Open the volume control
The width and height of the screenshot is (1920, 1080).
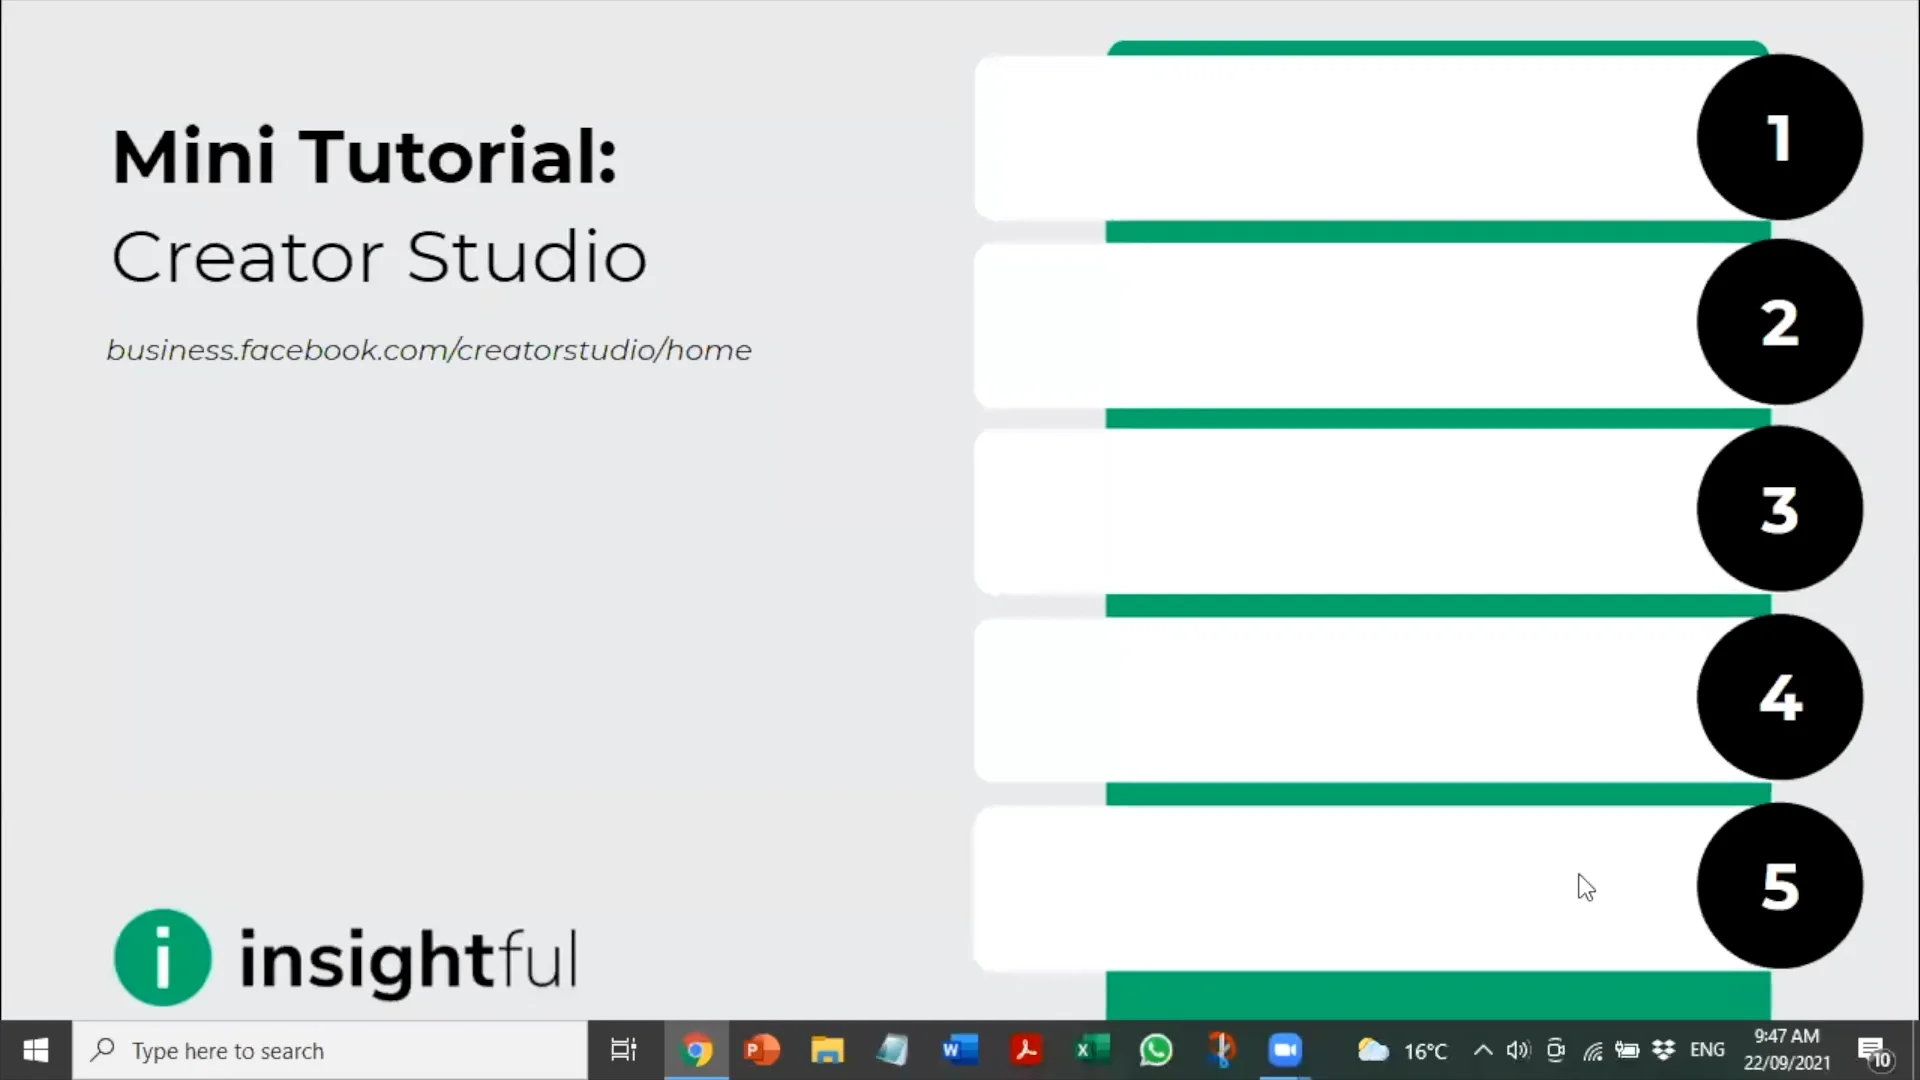[x=1518, y=1050]
